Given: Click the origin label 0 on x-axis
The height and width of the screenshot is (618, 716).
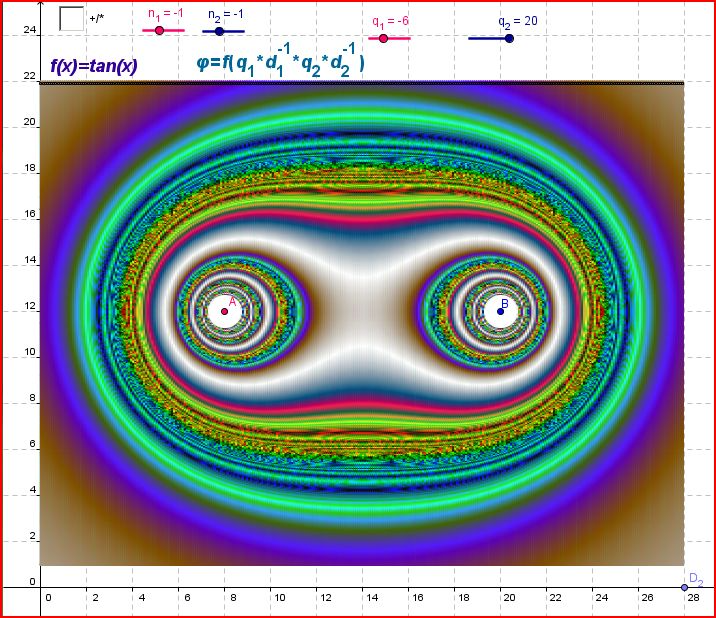Looking at the screenshot, I should click(x=47, y=599).
